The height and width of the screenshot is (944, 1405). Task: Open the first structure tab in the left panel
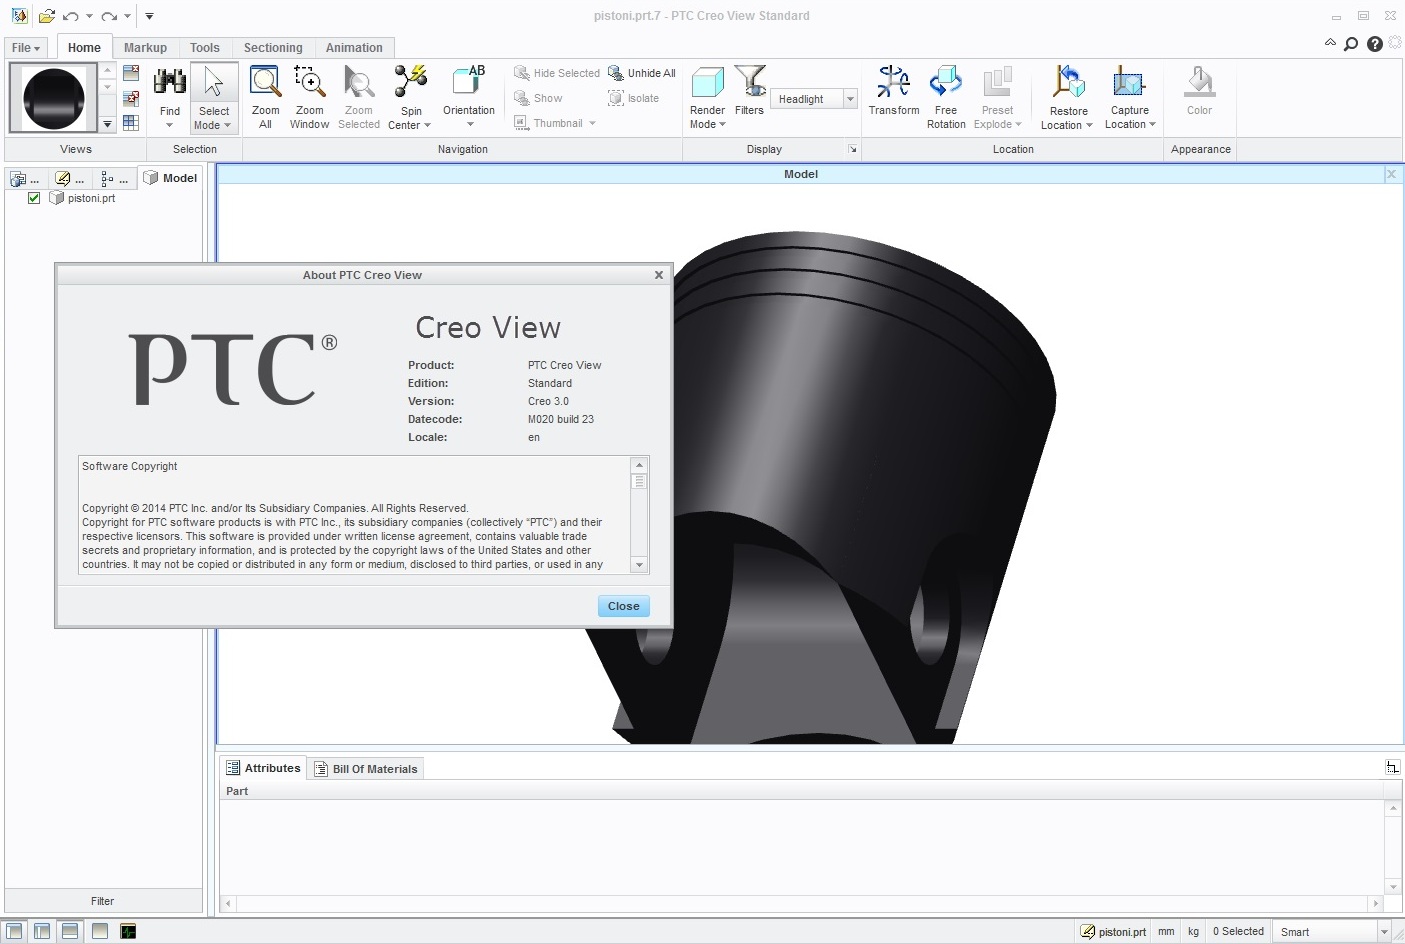(24, 178)
